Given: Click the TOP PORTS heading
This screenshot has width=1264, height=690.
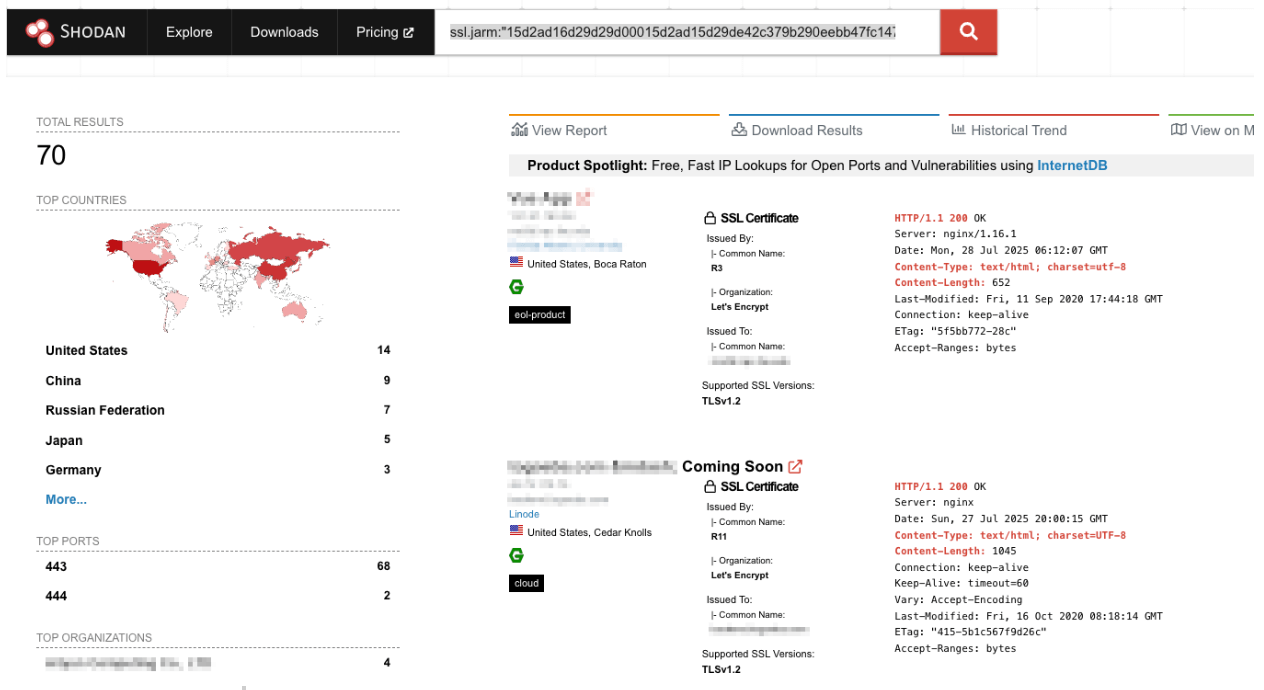Looking at the screenshot, I should point(68,541).
